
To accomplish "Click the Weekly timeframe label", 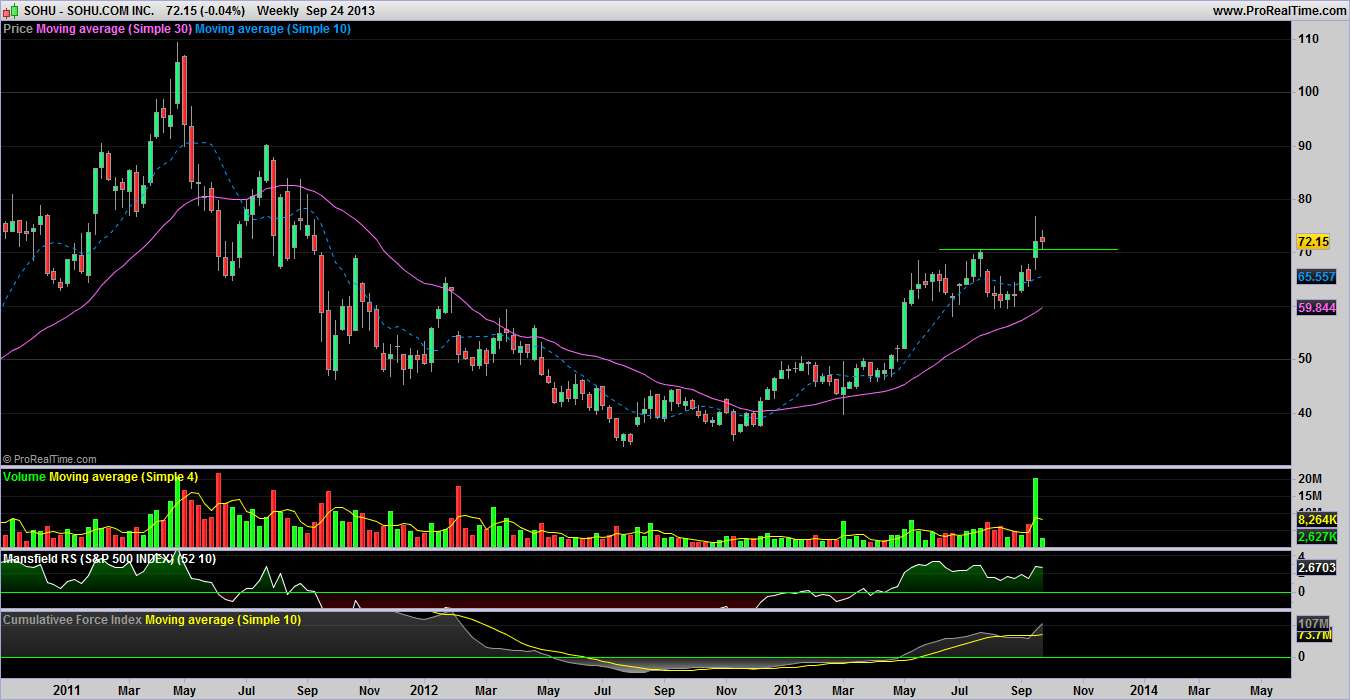I will pos(278,10).
